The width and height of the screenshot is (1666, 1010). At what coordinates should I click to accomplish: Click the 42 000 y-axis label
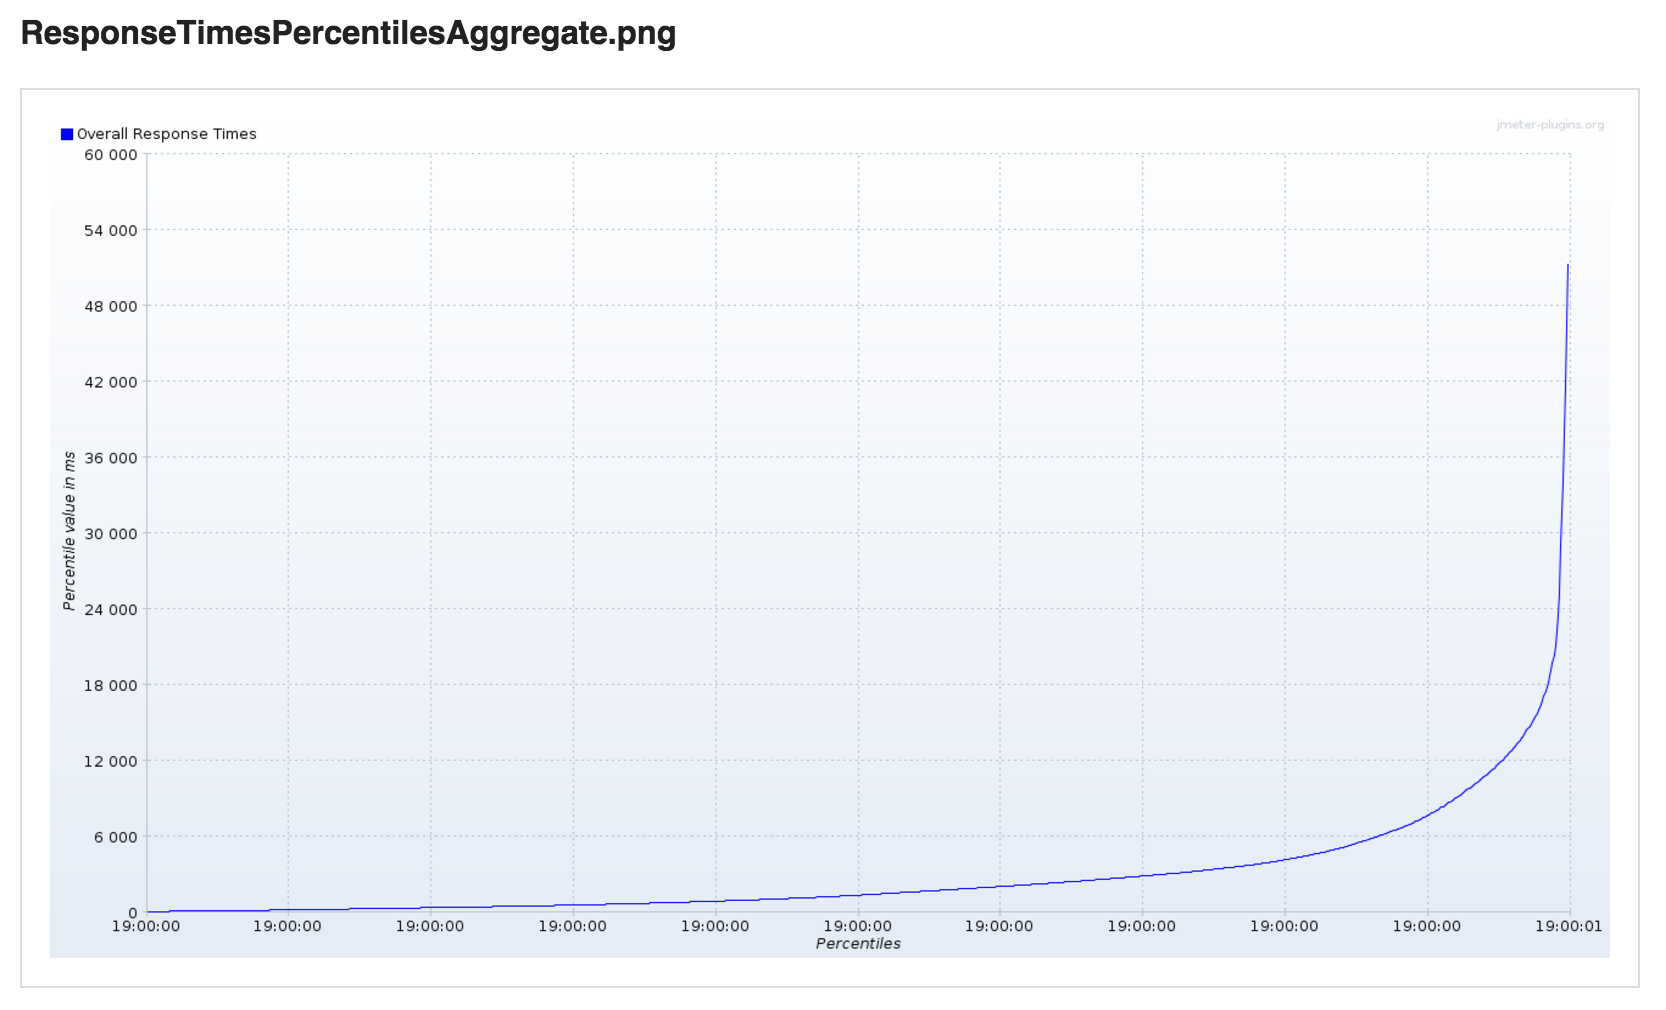111,382
